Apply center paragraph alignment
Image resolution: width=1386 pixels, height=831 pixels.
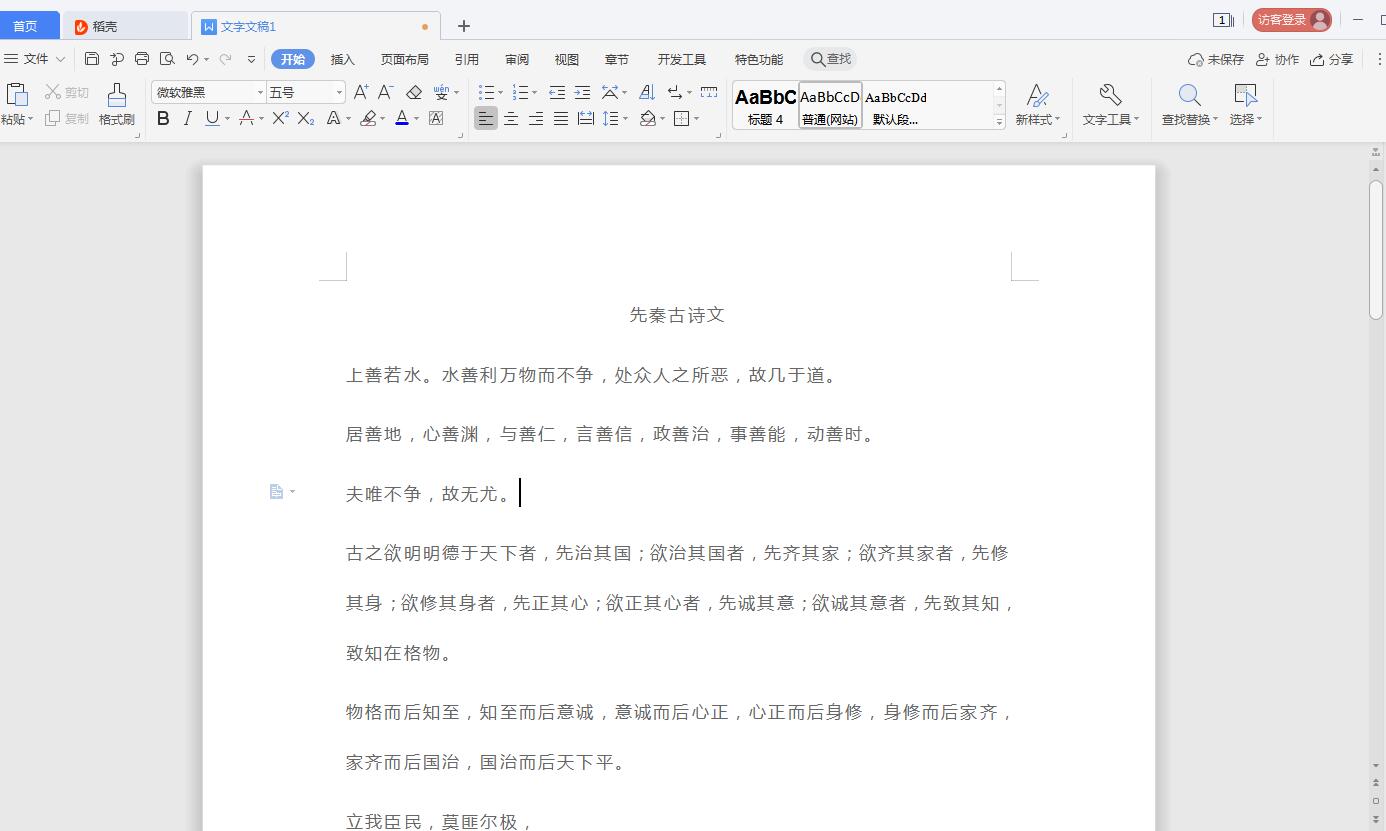(x=510, y=118)
